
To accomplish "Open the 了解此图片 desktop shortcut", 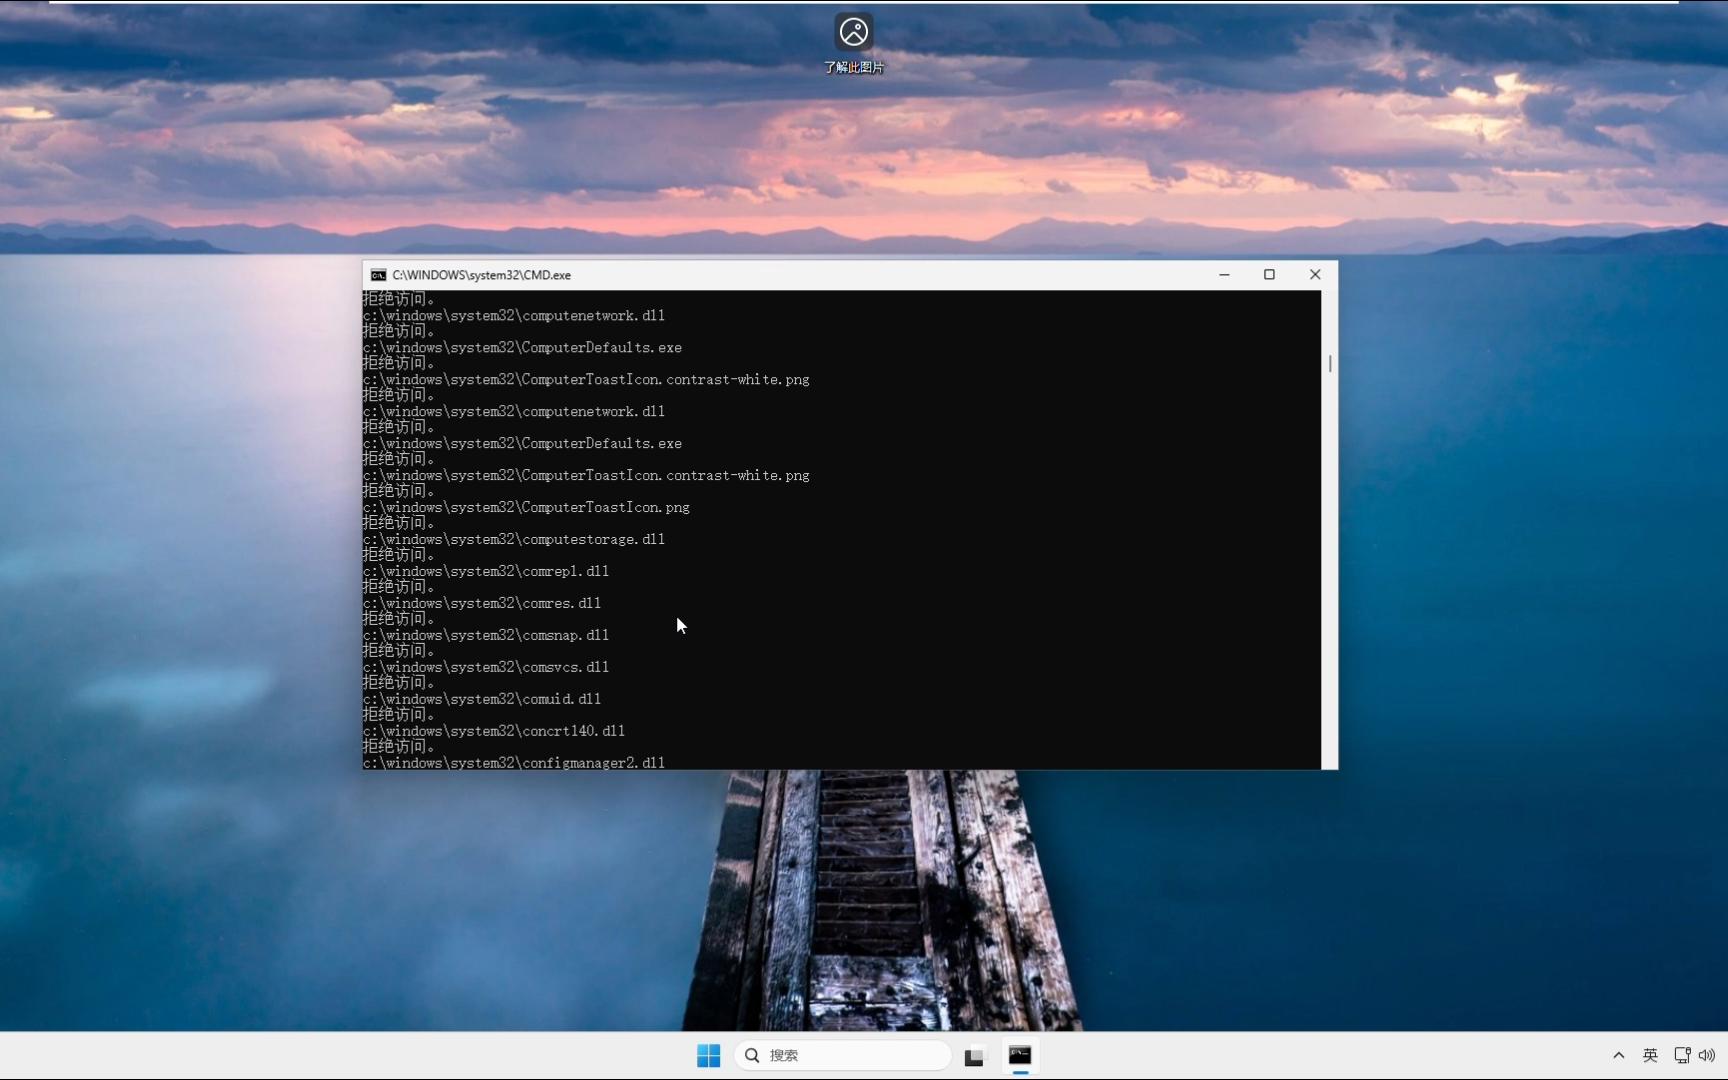I will click(852, 31).
